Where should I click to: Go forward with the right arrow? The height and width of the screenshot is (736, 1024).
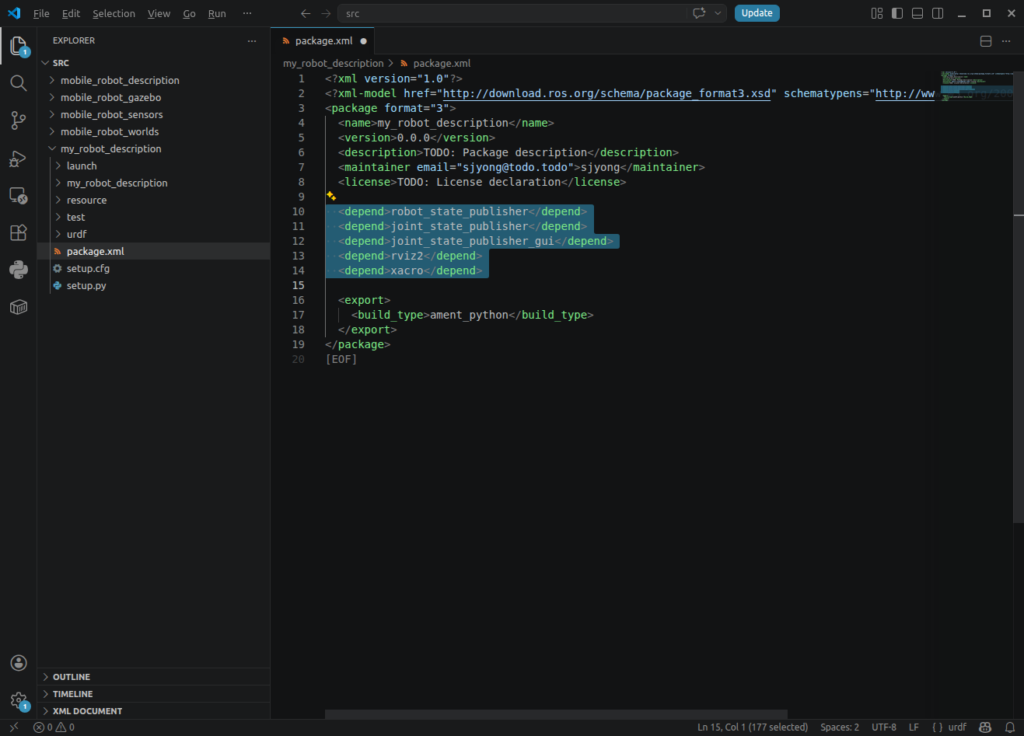(326, 13)
